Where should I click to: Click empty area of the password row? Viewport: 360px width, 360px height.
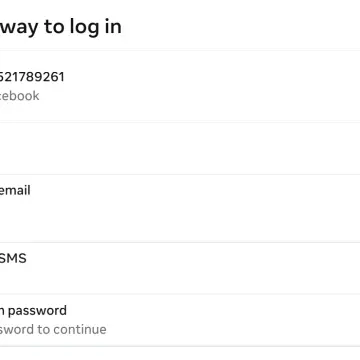[227, 320]
